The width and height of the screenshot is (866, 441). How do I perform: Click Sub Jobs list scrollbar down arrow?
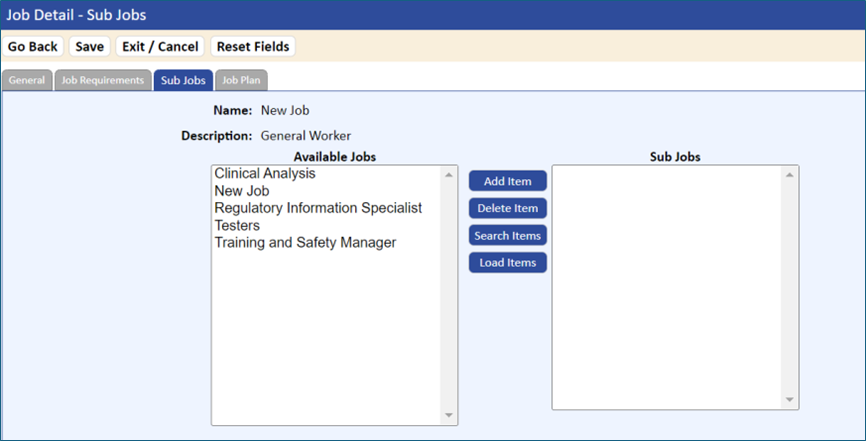[790, 400]
